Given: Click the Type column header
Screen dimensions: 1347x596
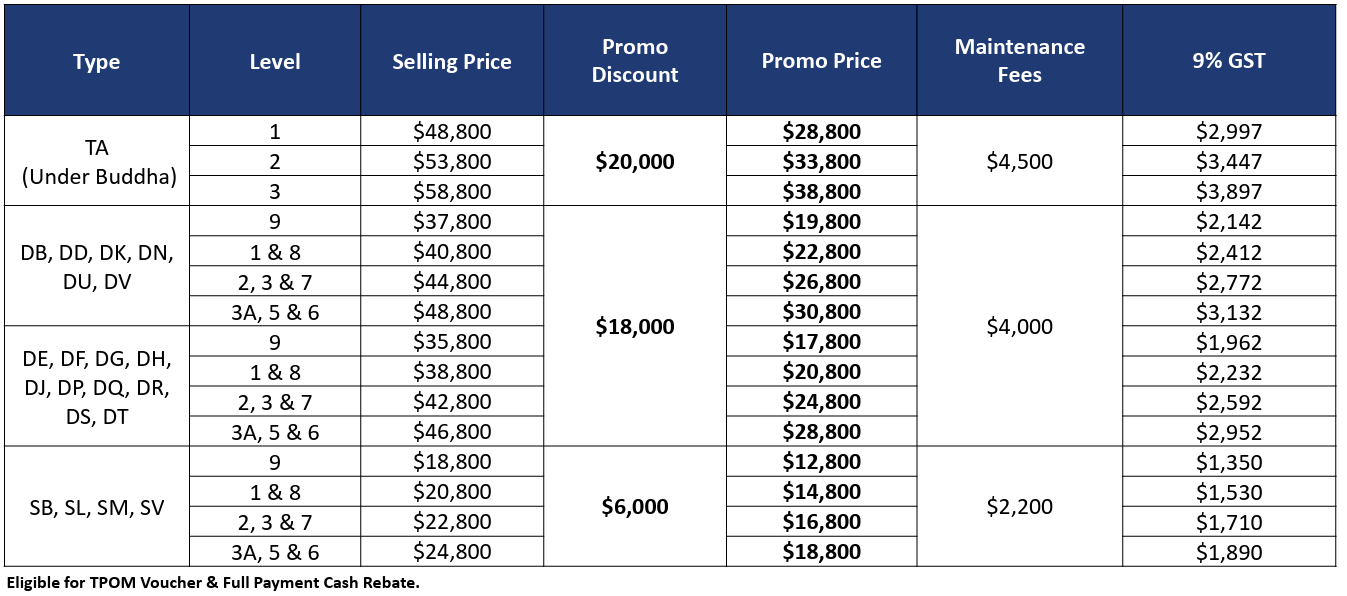Looking at the screenshot, I should tap(97, 60).
